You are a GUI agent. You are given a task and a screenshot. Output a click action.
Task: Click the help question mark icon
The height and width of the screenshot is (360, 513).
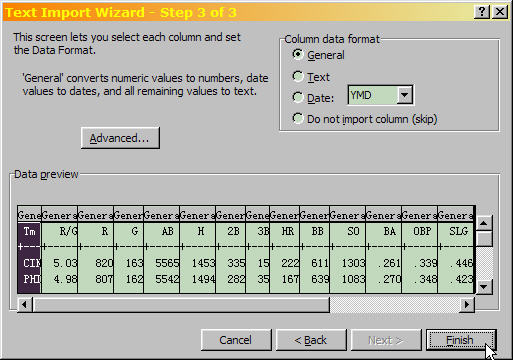[x=482, y=12]
